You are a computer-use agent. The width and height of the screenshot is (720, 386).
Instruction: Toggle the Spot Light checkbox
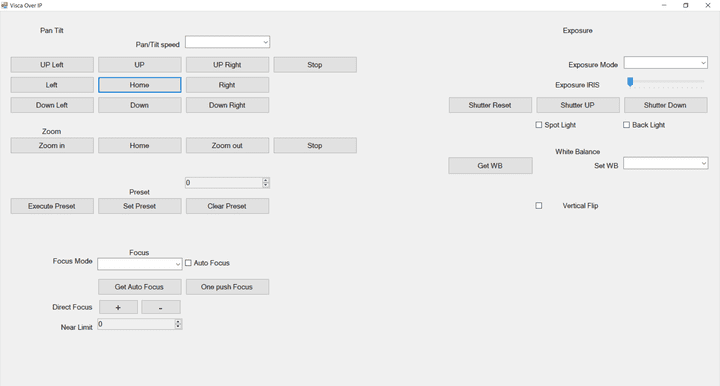tap(539, 125)
